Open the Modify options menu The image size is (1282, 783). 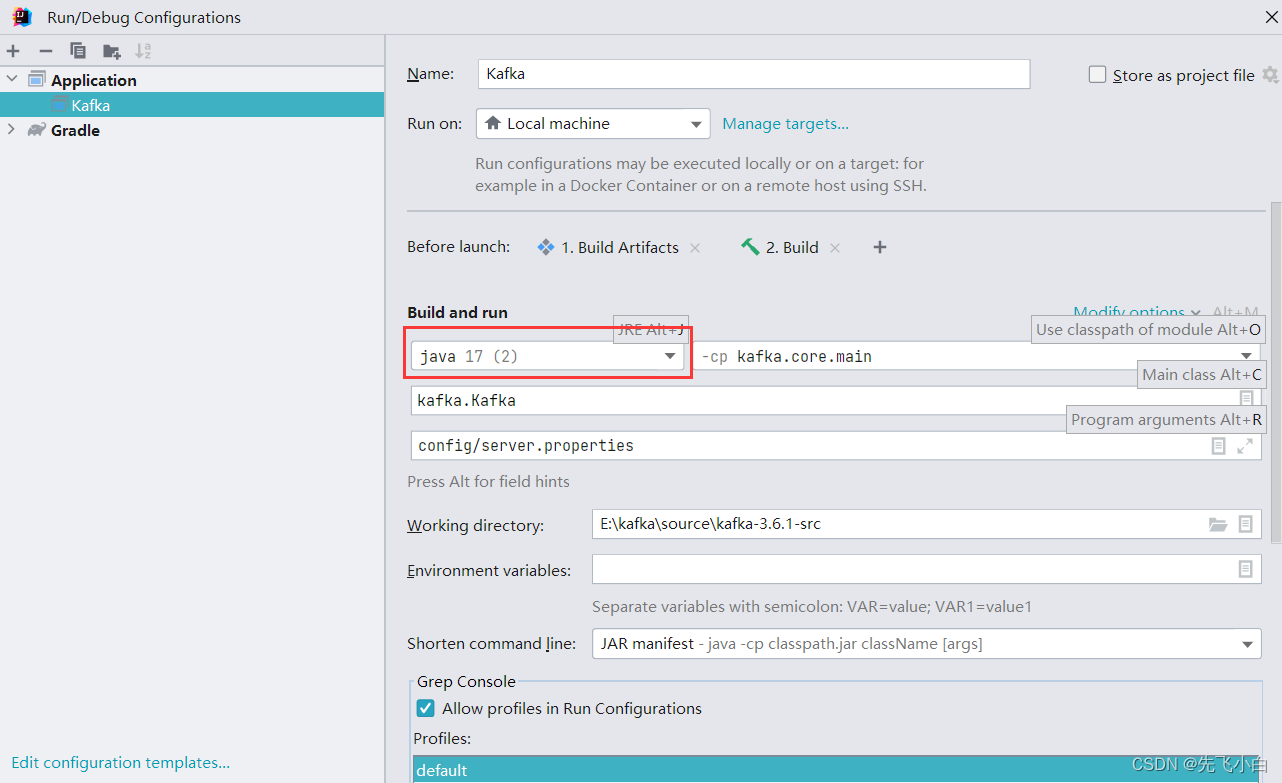1137,312
